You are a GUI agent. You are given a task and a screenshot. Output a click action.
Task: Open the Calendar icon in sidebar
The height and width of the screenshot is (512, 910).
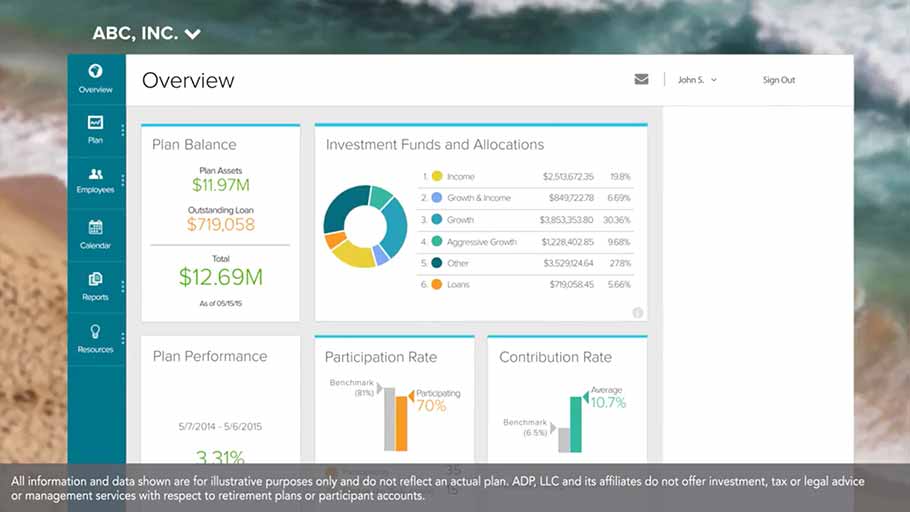[96, 228]
